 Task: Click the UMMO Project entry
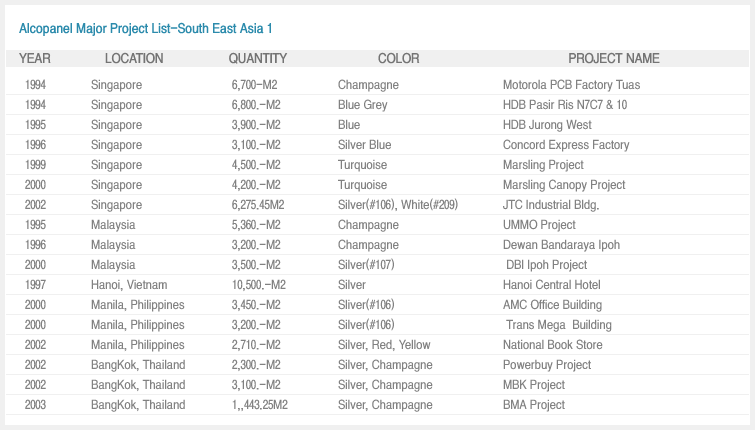(x=539, y=225)
